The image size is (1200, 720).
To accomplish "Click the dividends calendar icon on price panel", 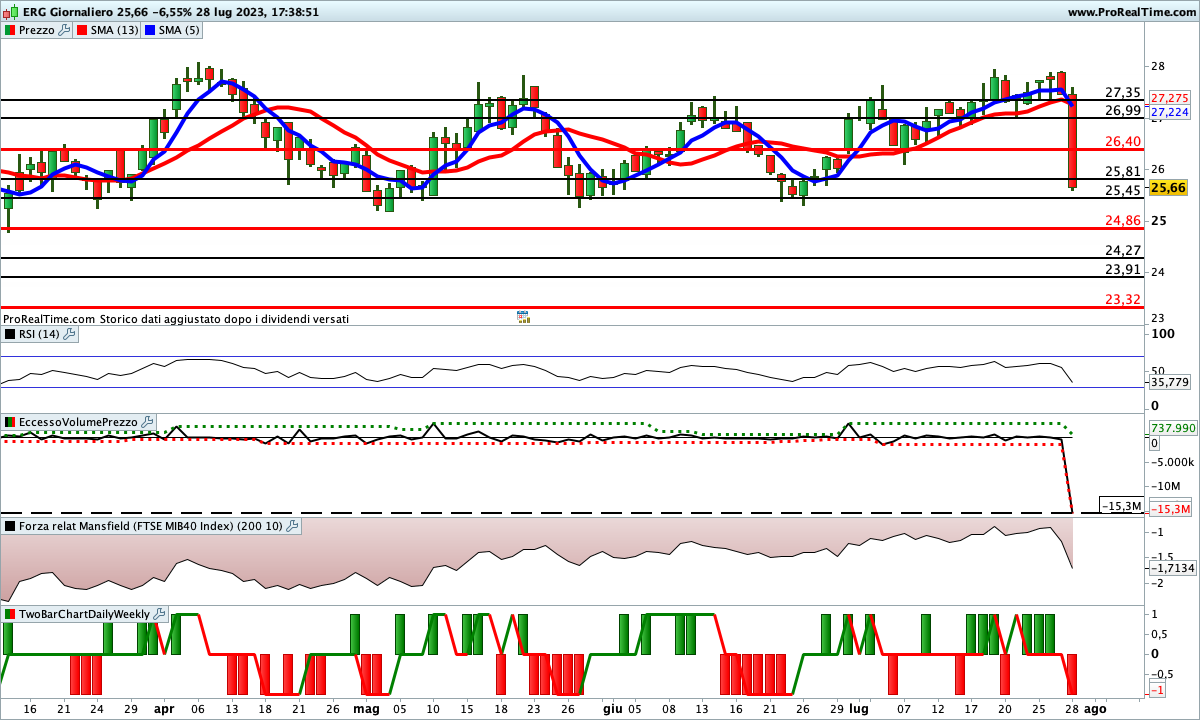I will pos(522,317).
